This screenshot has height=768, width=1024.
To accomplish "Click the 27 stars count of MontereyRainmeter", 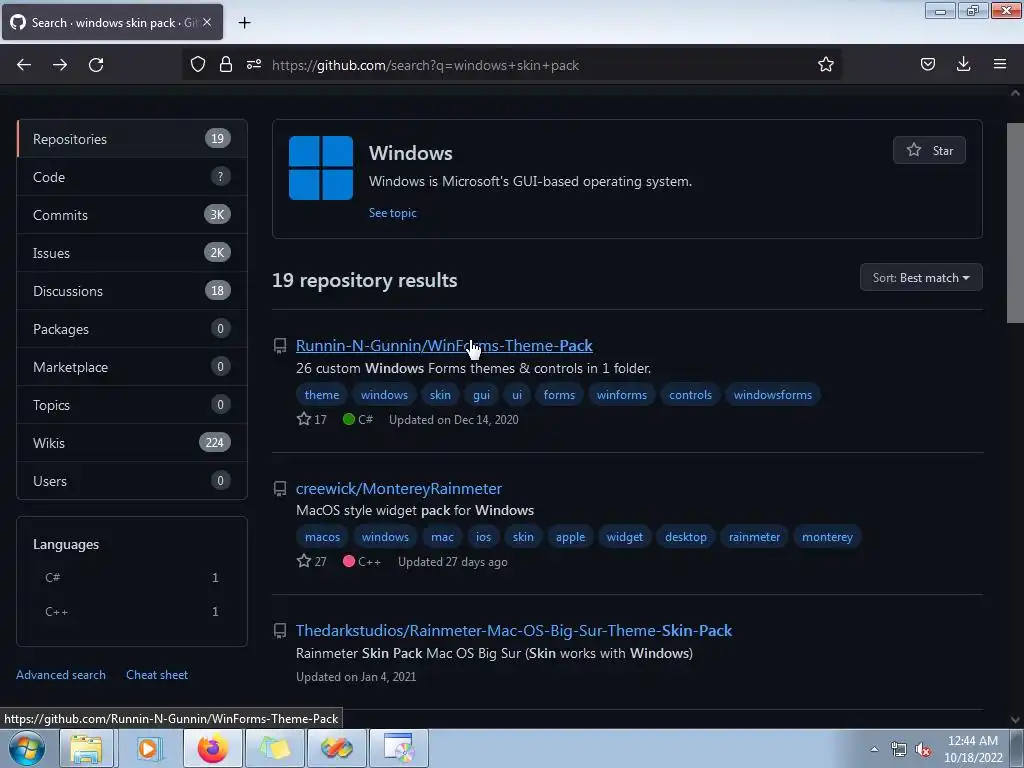I will (x=312, y=561).
